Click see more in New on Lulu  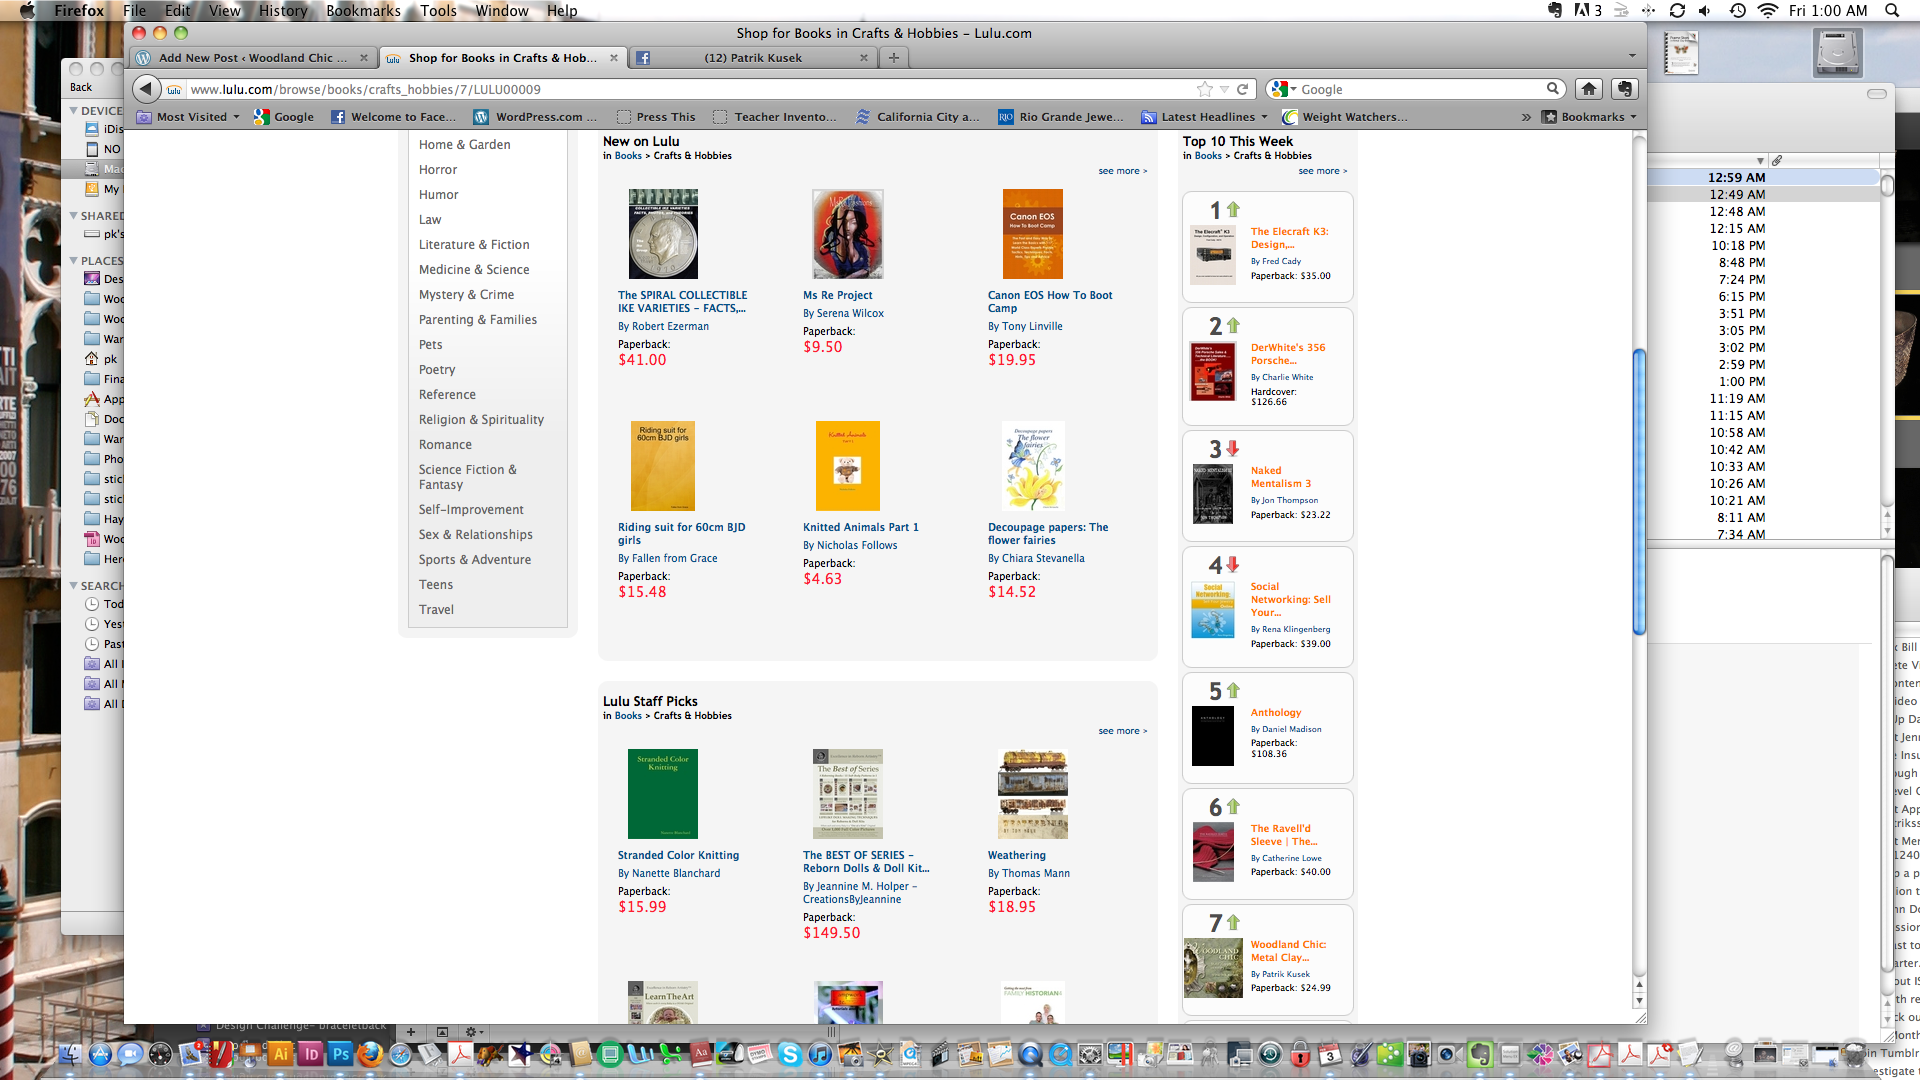tap(1122, 171)
